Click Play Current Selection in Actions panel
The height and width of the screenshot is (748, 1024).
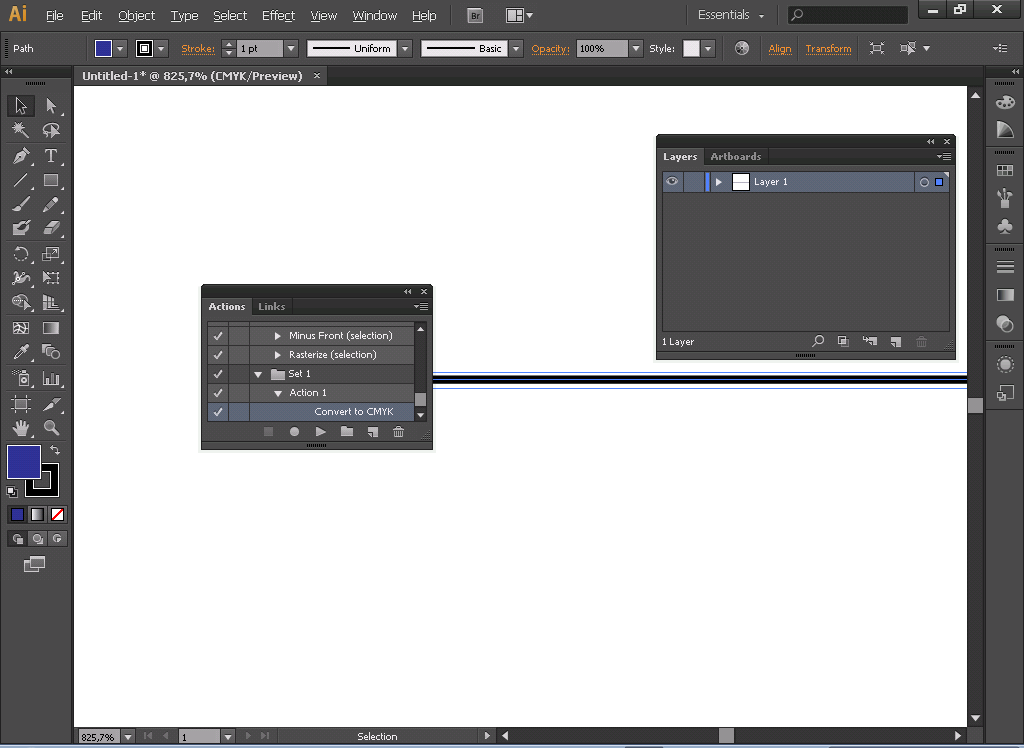point(321,432)
